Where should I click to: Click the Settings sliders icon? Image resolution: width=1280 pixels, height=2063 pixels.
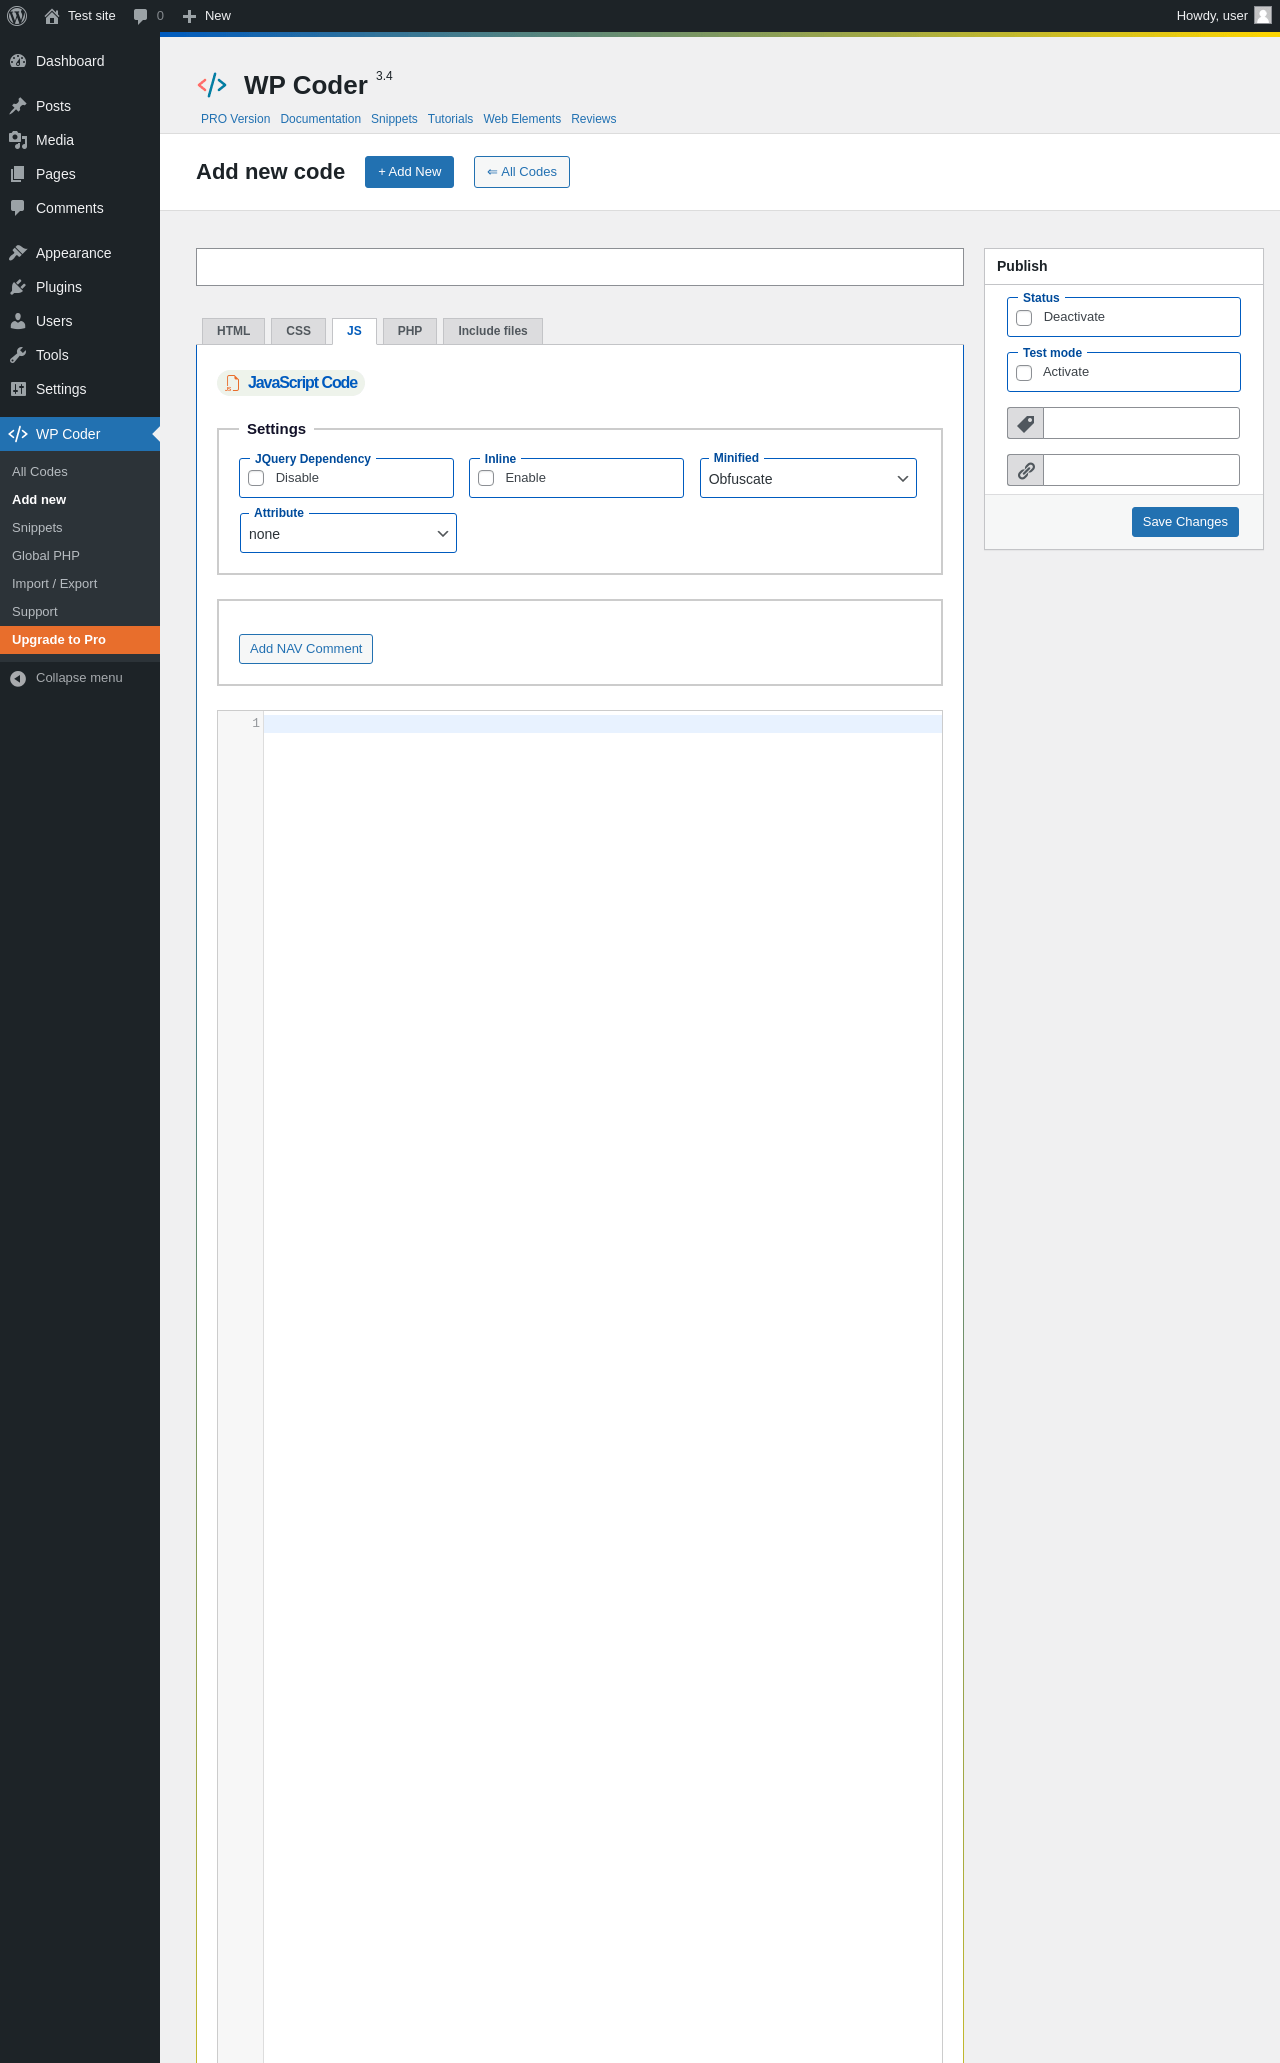[18, 389]
